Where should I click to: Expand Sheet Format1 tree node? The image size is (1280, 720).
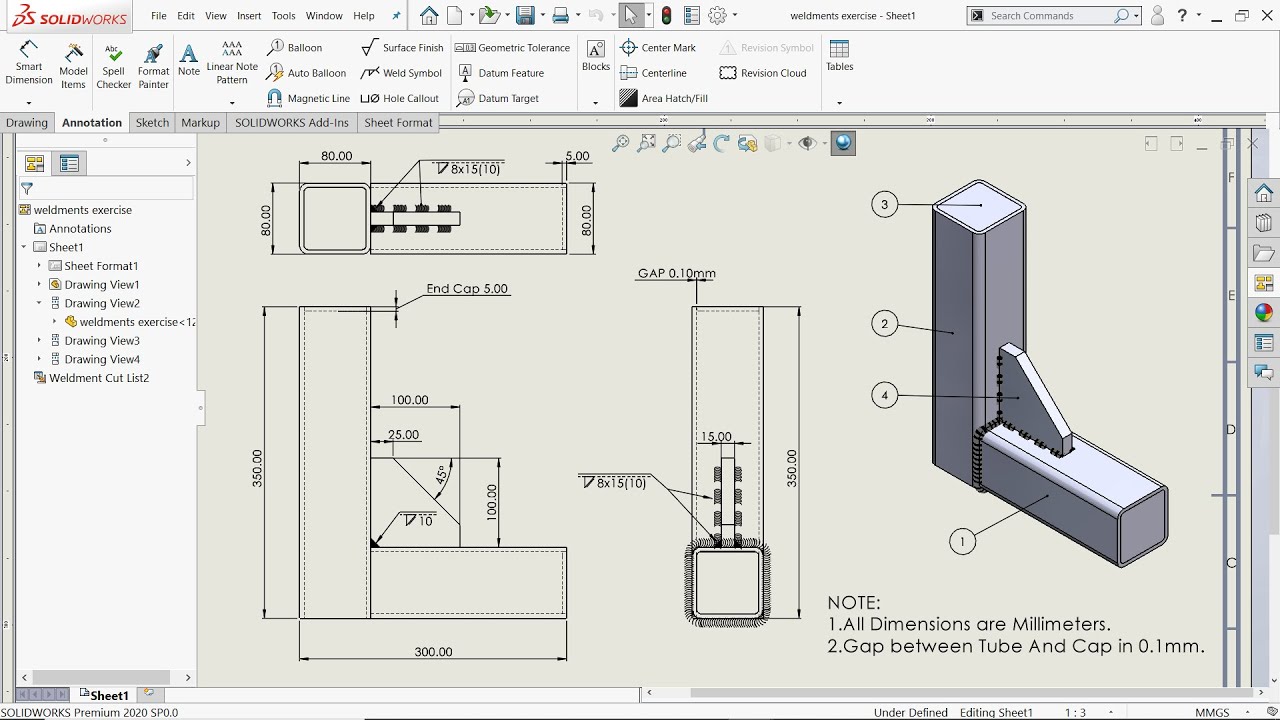pos(40,266)
